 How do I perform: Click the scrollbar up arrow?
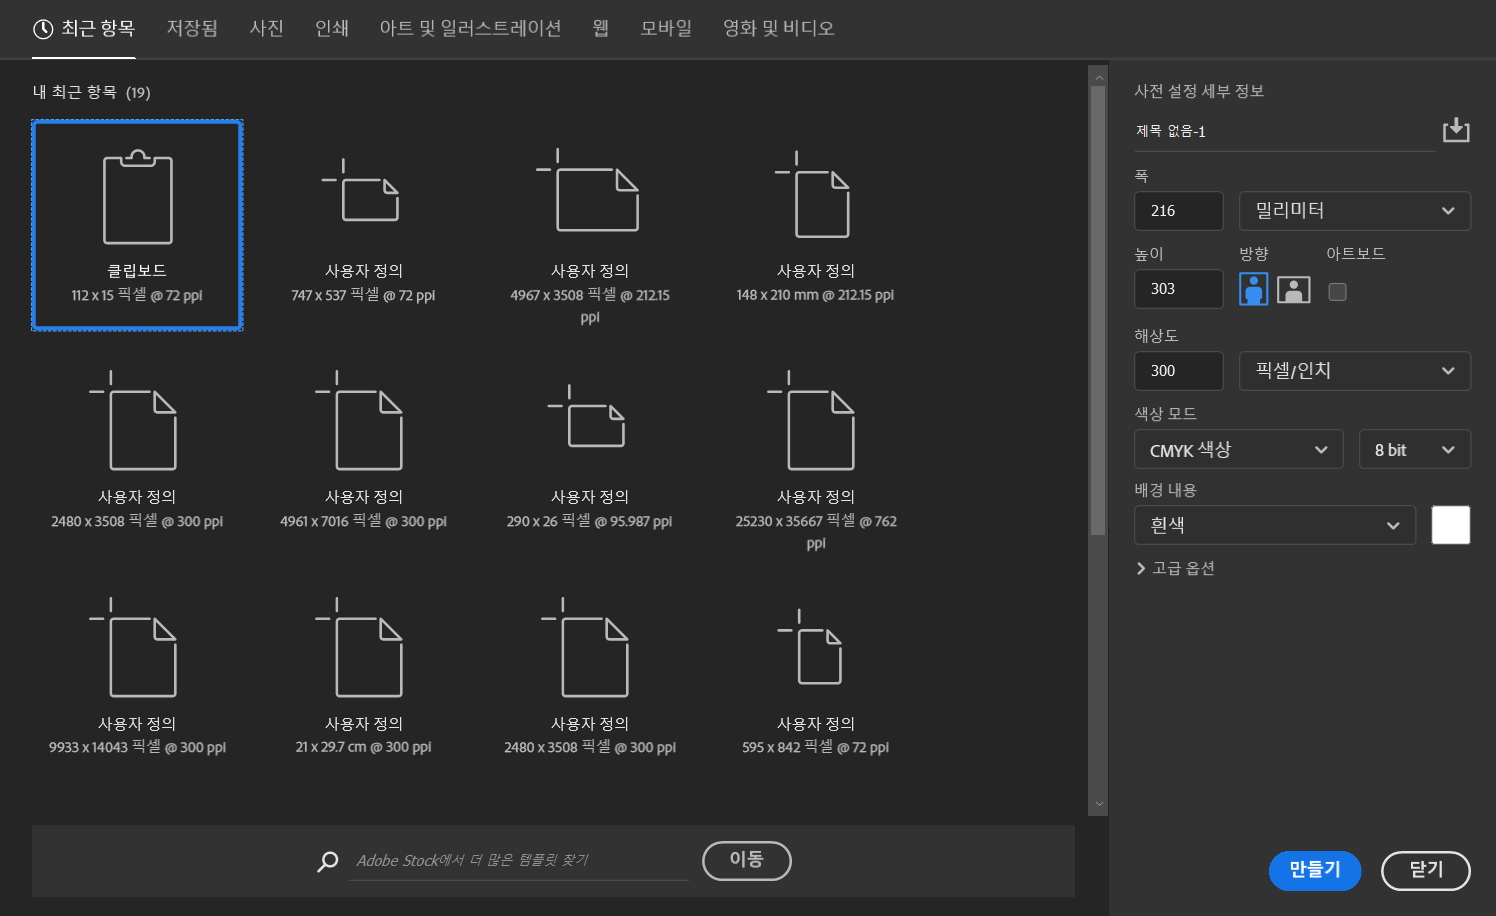point(1099,77)
